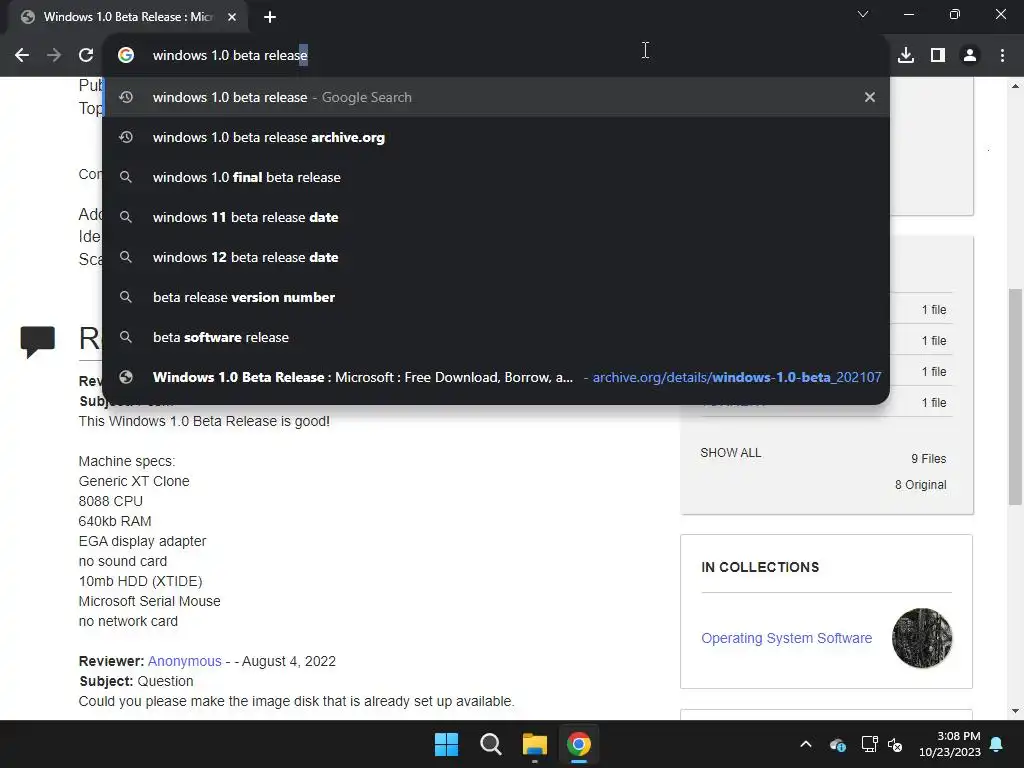Click the scrollbar up arrow
The height and width of the screenshot is (768, 1024).
1015,86
